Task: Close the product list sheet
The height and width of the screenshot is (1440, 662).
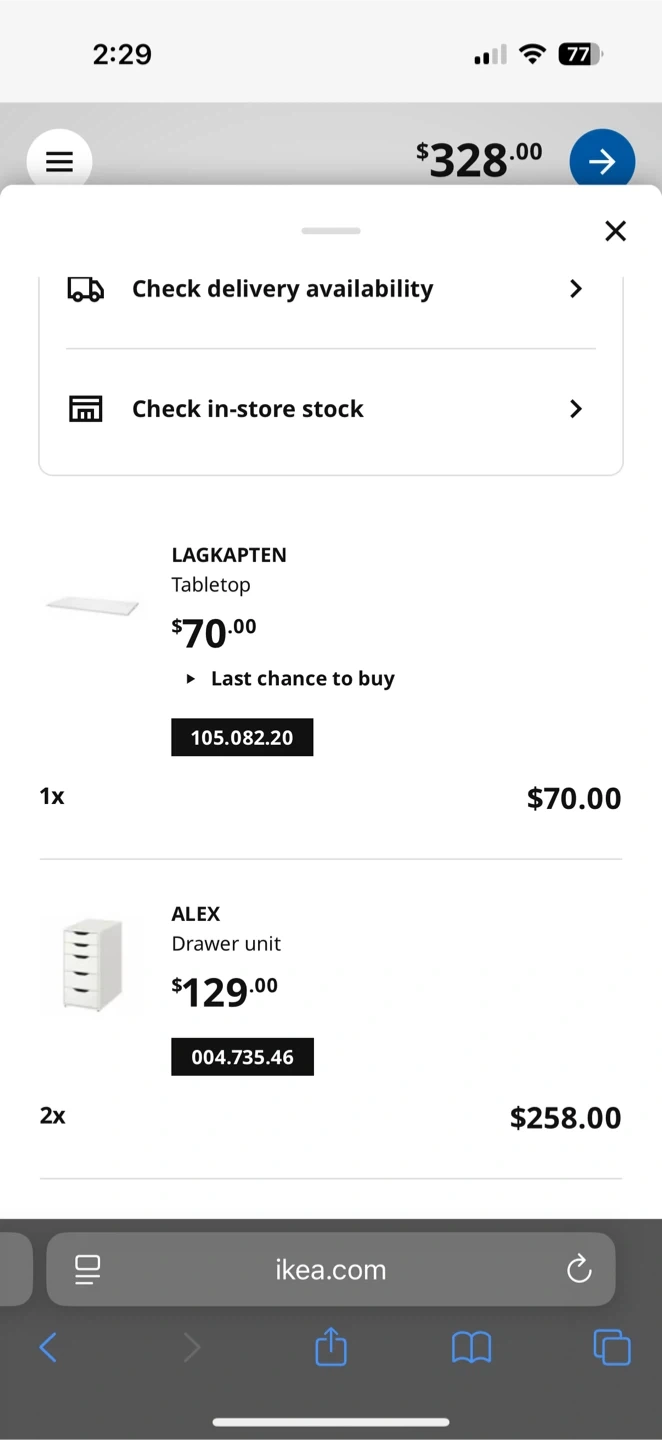Action: [615, 231]
